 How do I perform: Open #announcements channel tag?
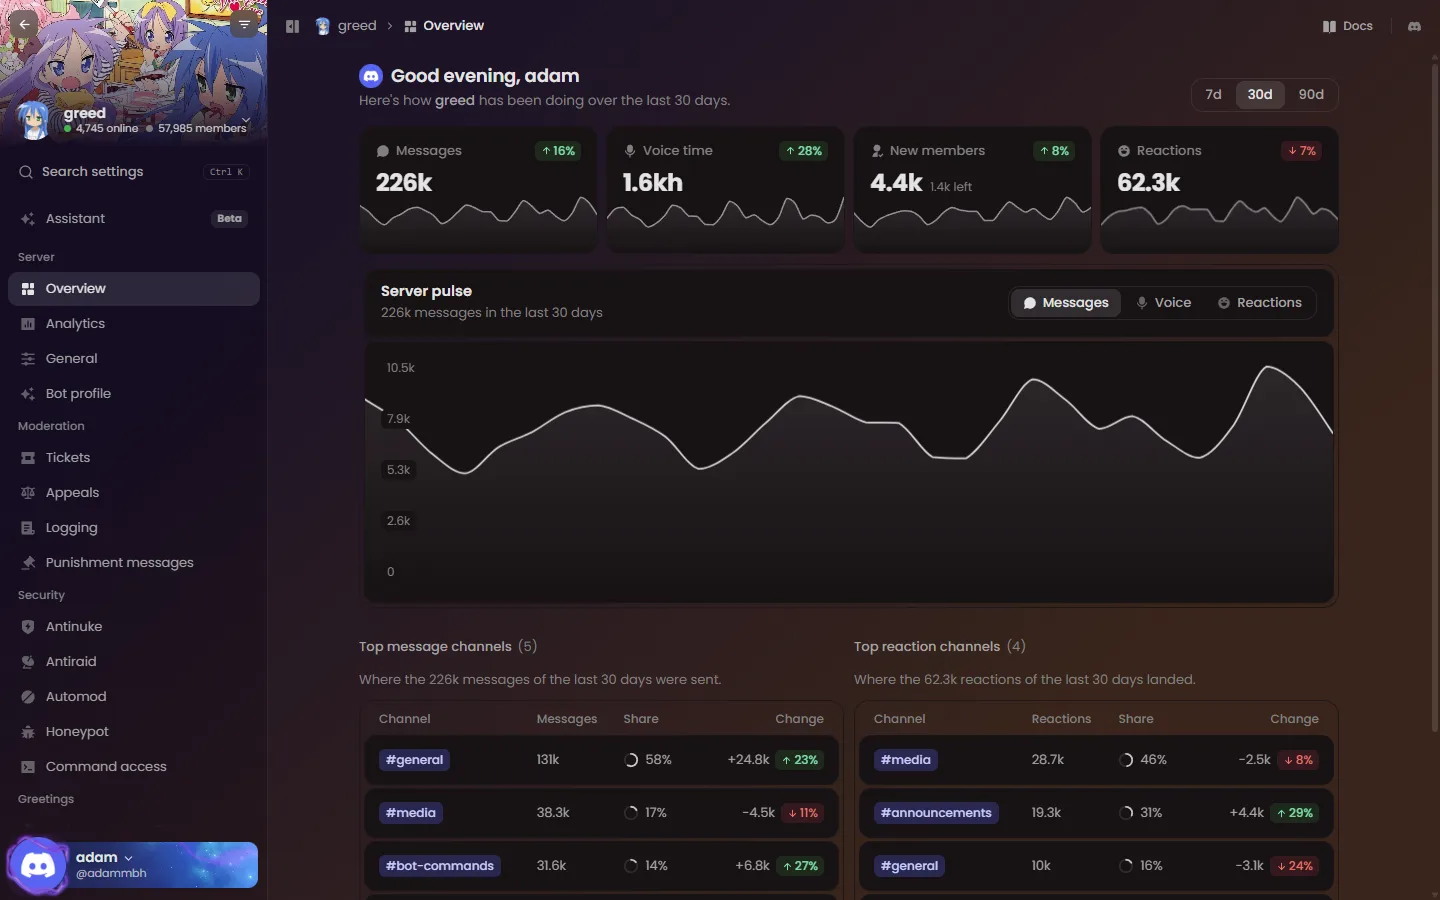point(936,813)
